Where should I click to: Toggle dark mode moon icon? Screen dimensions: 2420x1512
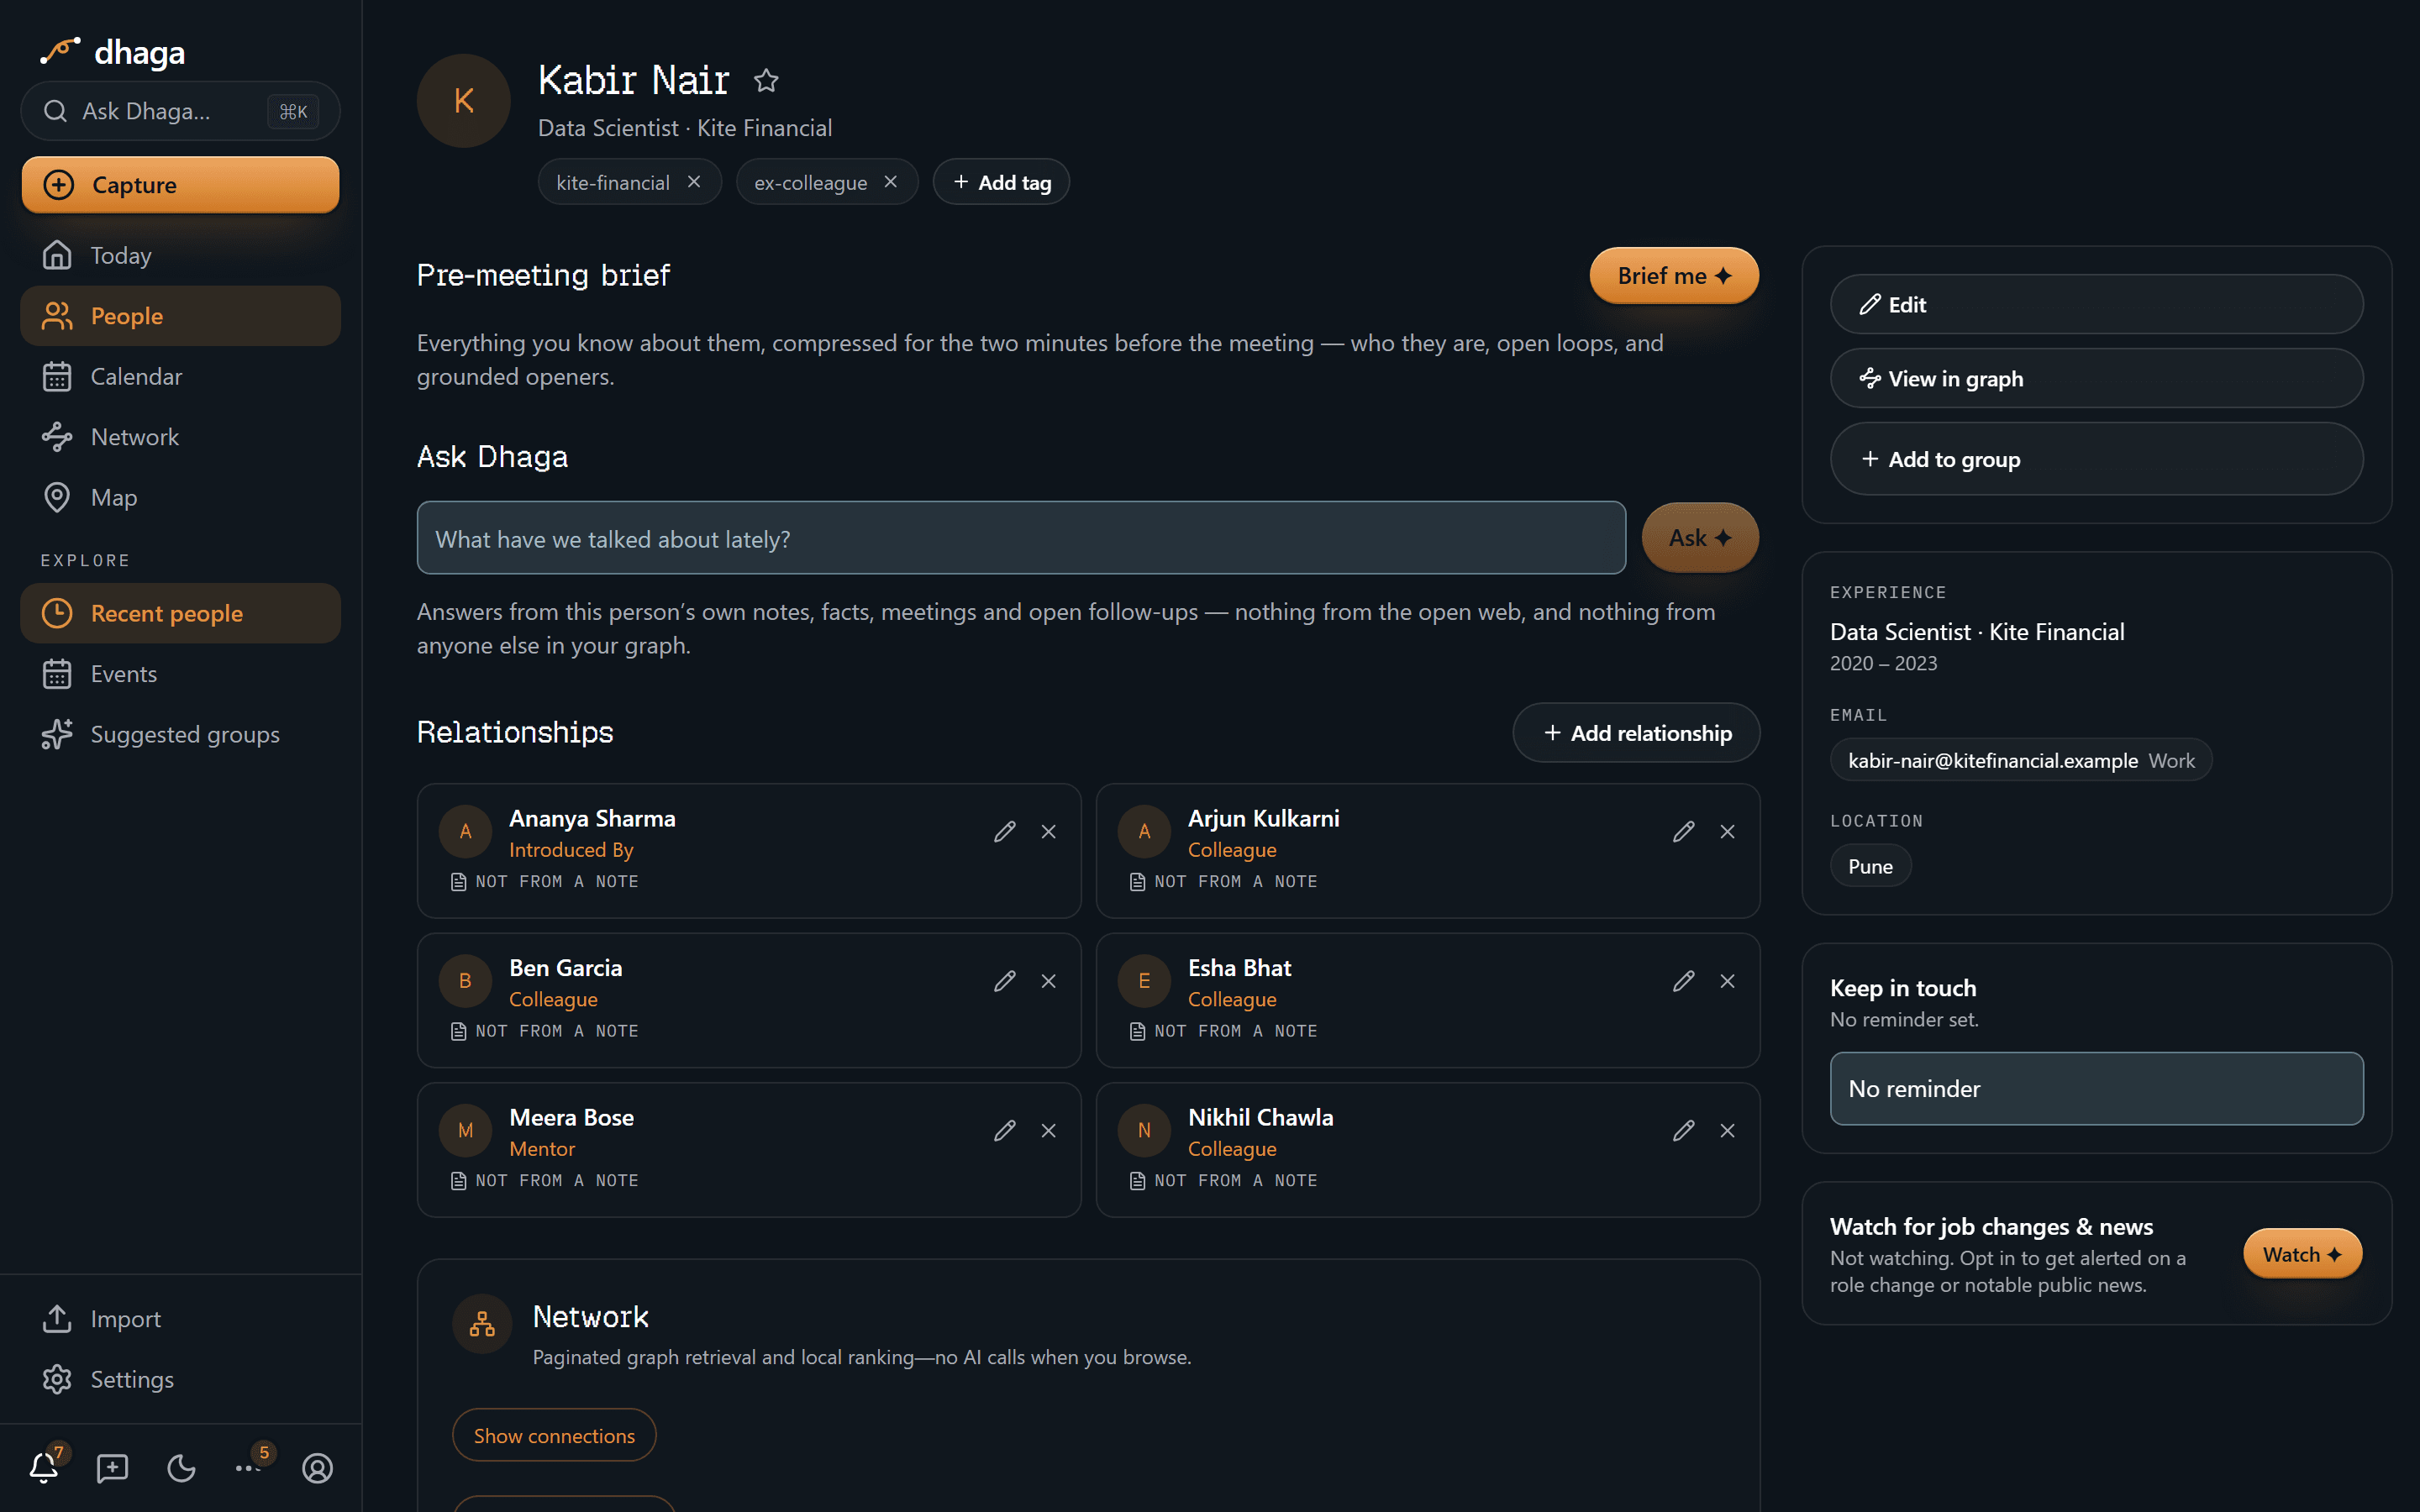(x=181, y=1467)
